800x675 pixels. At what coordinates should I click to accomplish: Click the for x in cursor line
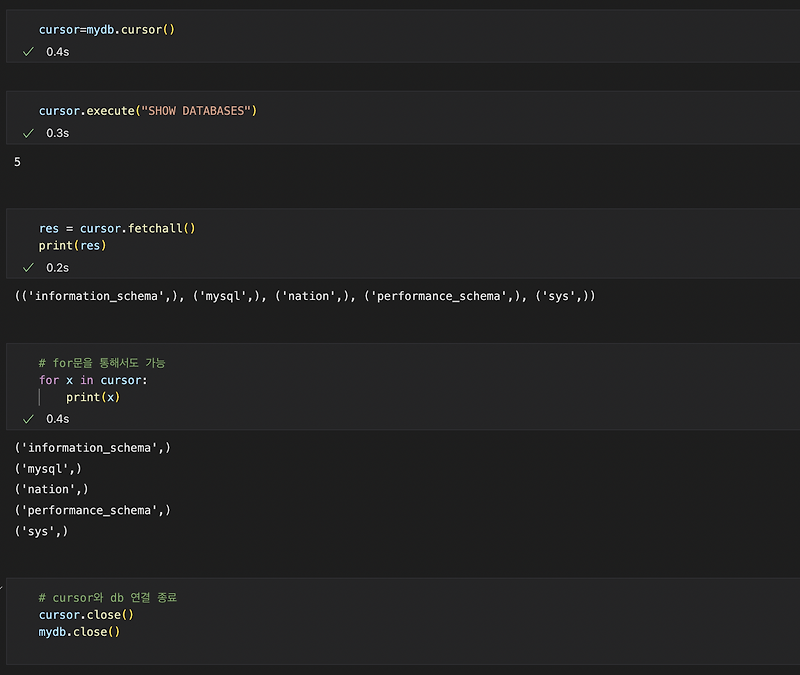92,379
